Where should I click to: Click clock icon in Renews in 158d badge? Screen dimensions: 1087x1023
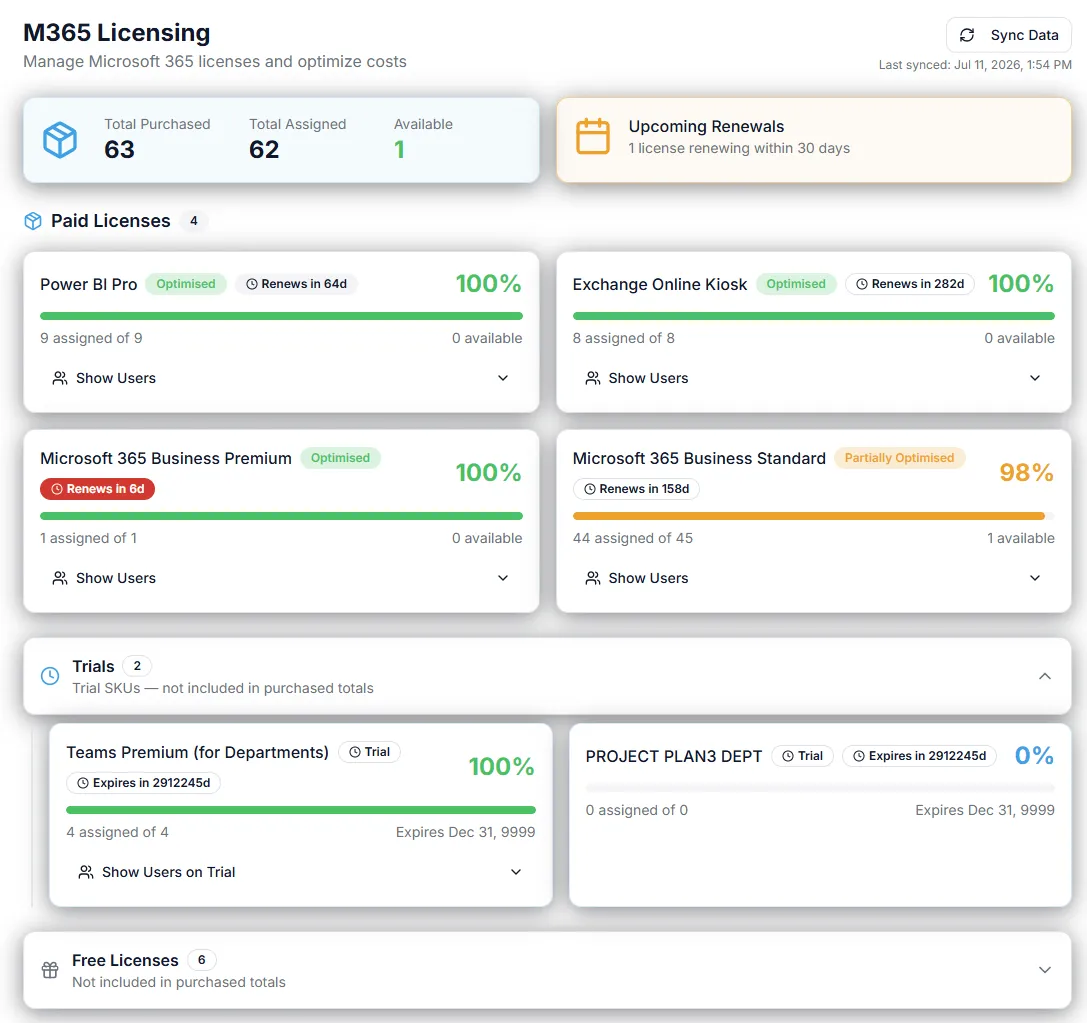pos(590,489)
